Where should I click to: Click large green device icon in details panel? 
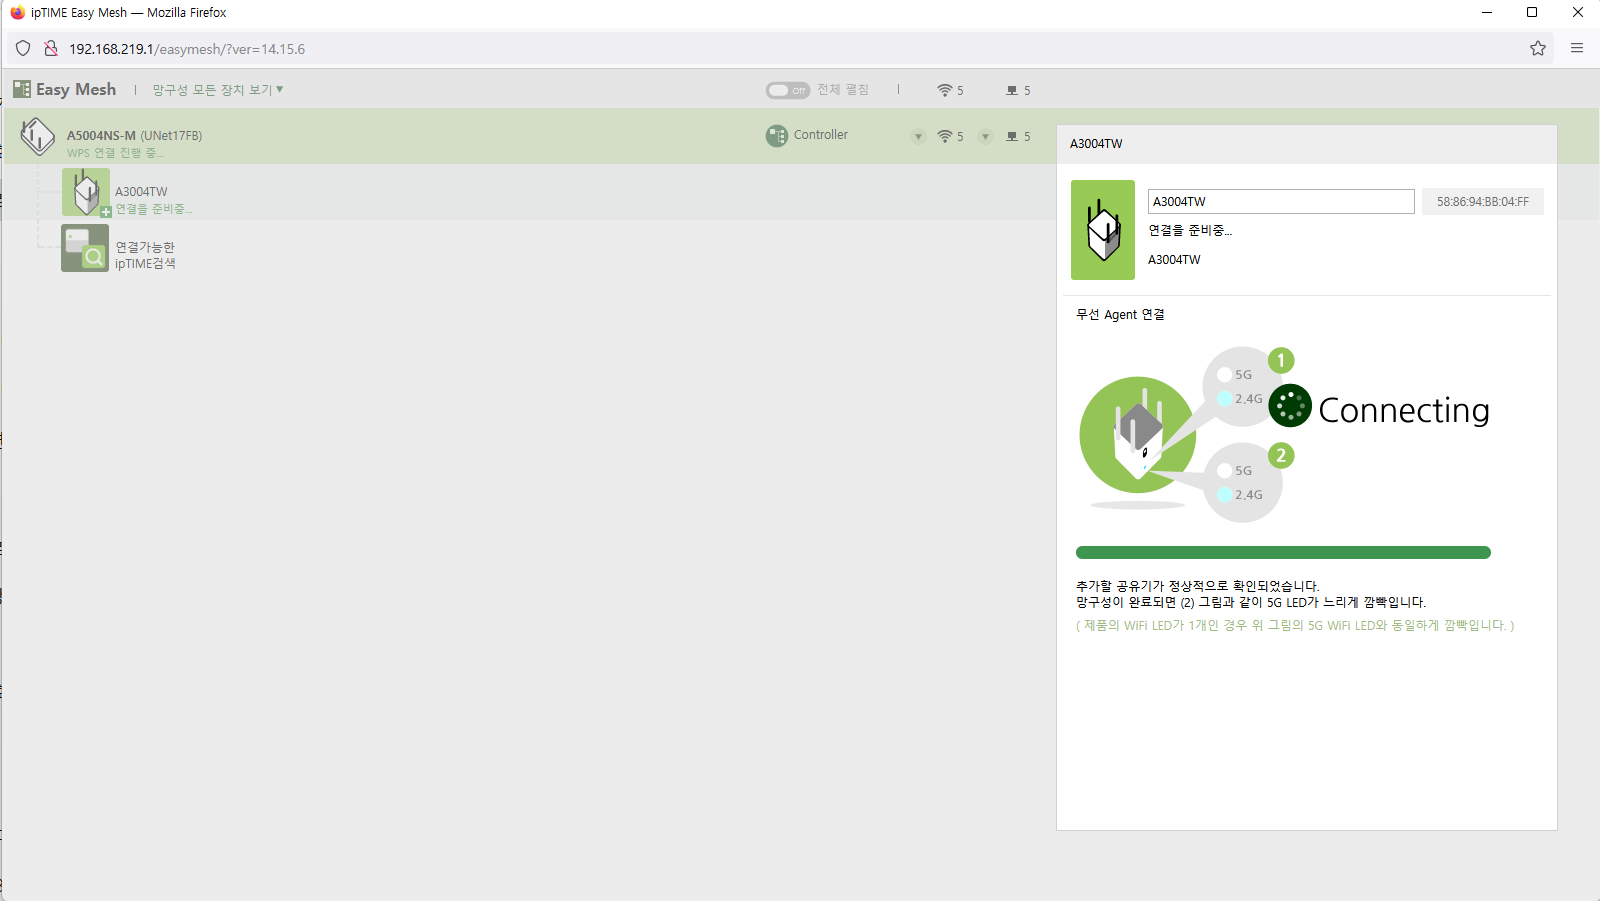click(1103, 230)
